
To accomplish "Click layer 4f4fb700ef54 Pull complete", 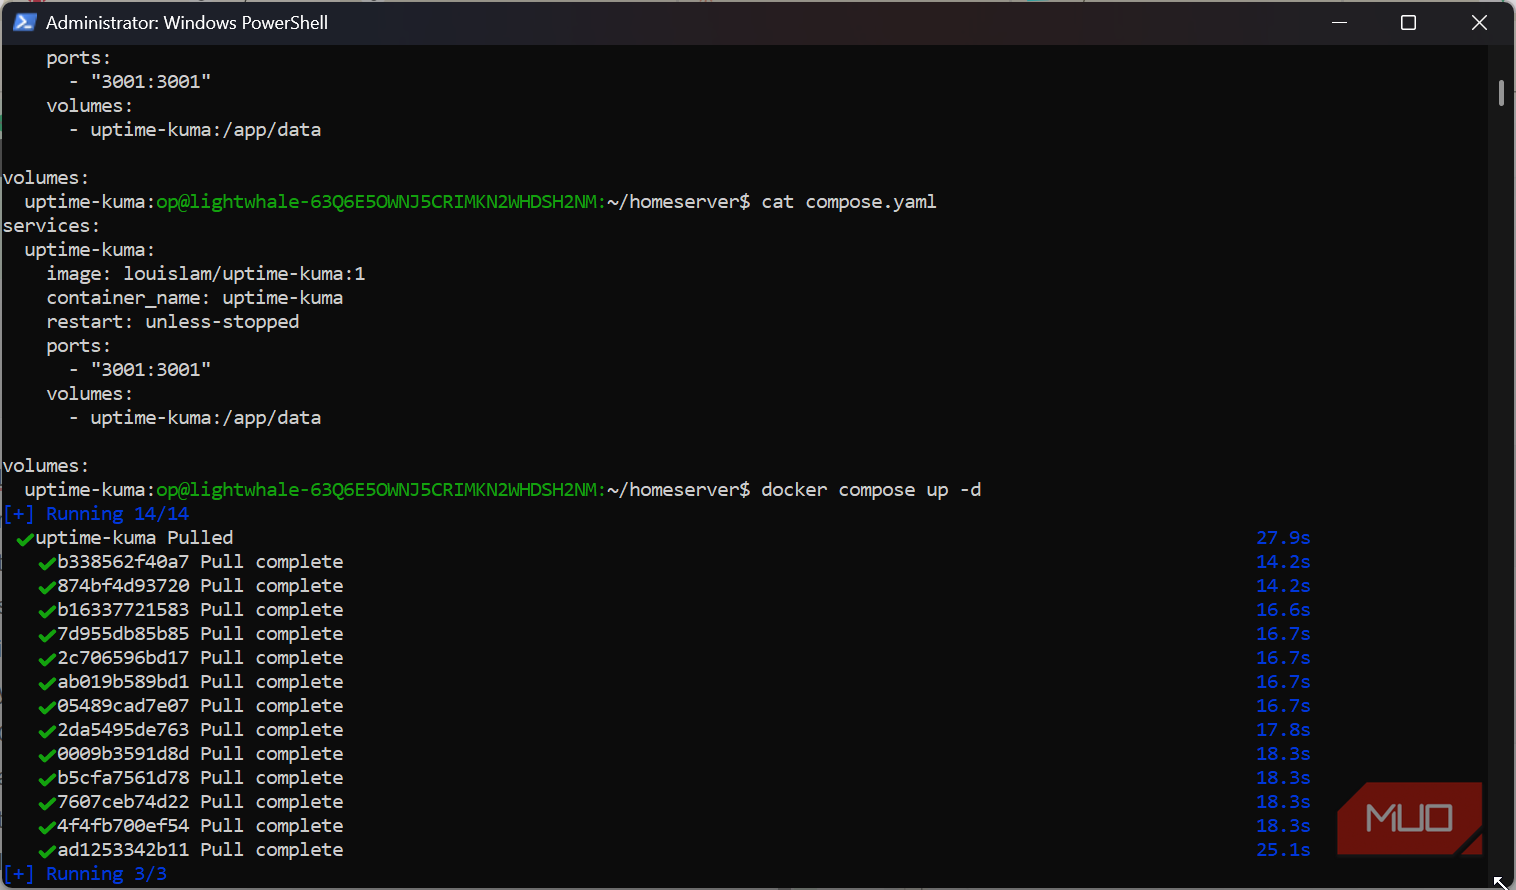I will (x=200, y=826).
